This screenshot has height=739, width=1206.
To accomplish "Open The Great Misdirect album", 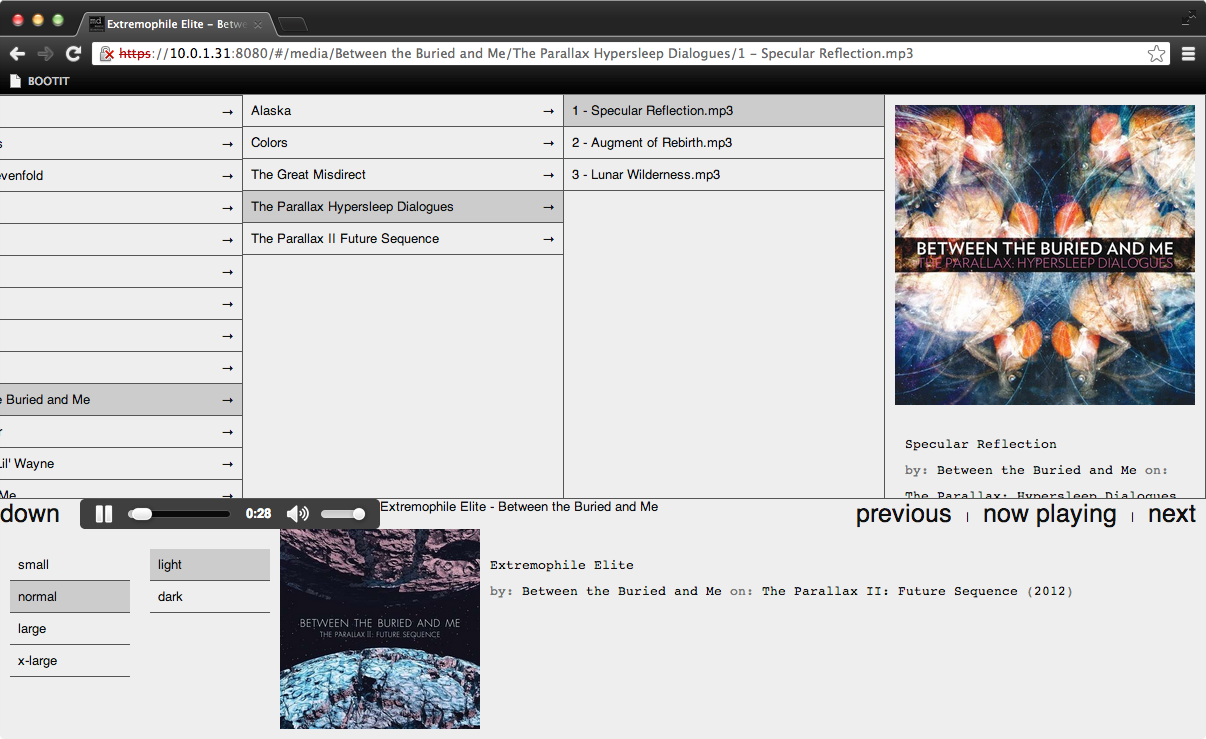I will pos(403,175).
